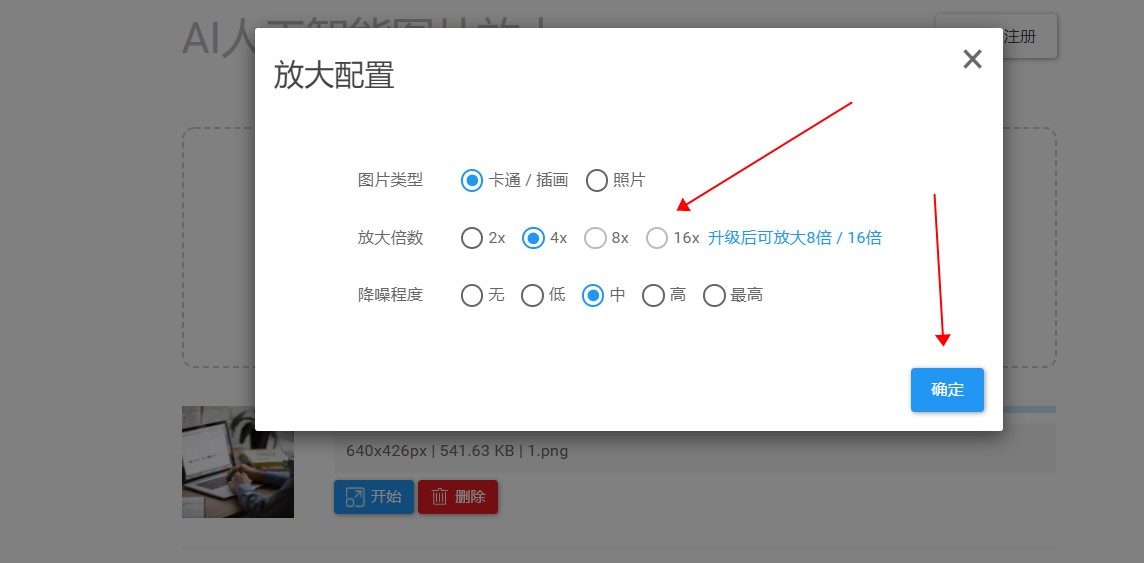The height and width of the screenshot is (563, 1144).
Task: Close the 放大配置 dialog with X
Action: [x=972, y=60]
